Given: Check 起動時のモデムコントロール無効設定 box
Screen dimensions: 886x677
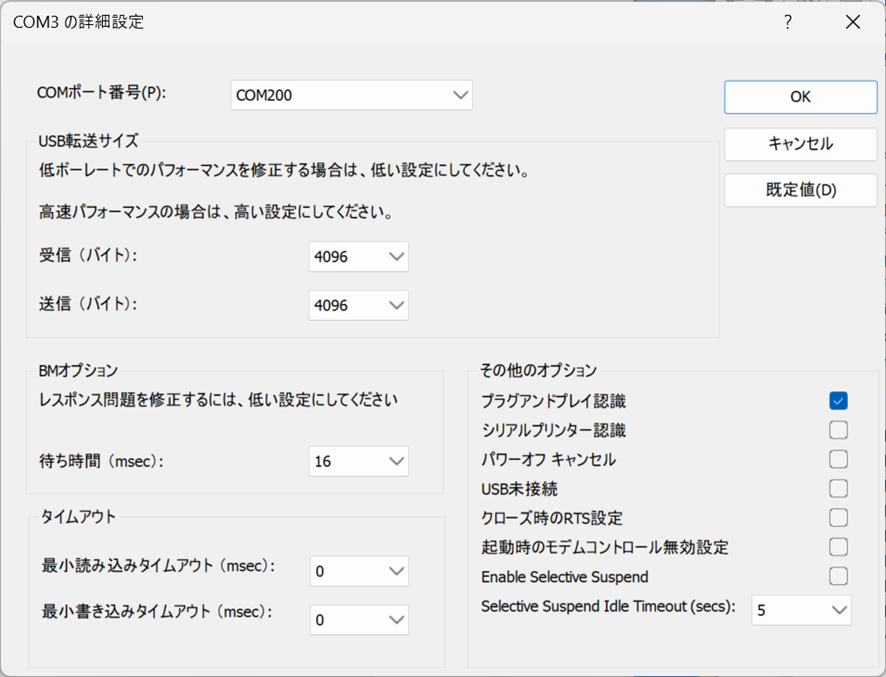Looking at the screenshot, I should coord(838,547).
